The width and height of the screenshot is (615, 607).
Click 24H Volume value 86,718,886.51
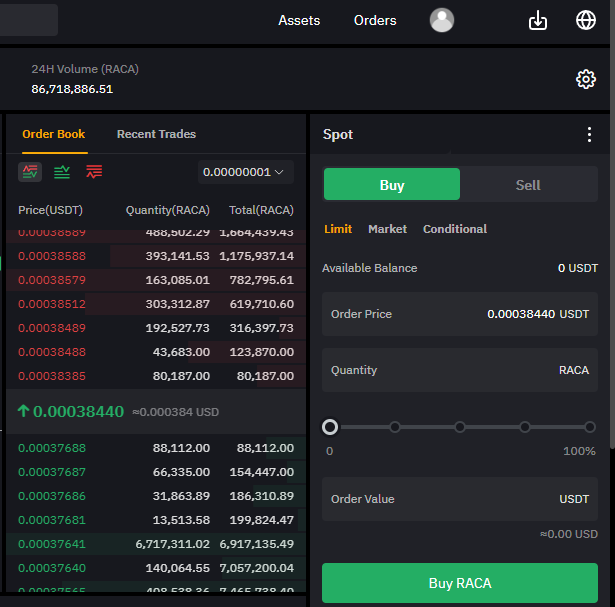pos(72,89)
